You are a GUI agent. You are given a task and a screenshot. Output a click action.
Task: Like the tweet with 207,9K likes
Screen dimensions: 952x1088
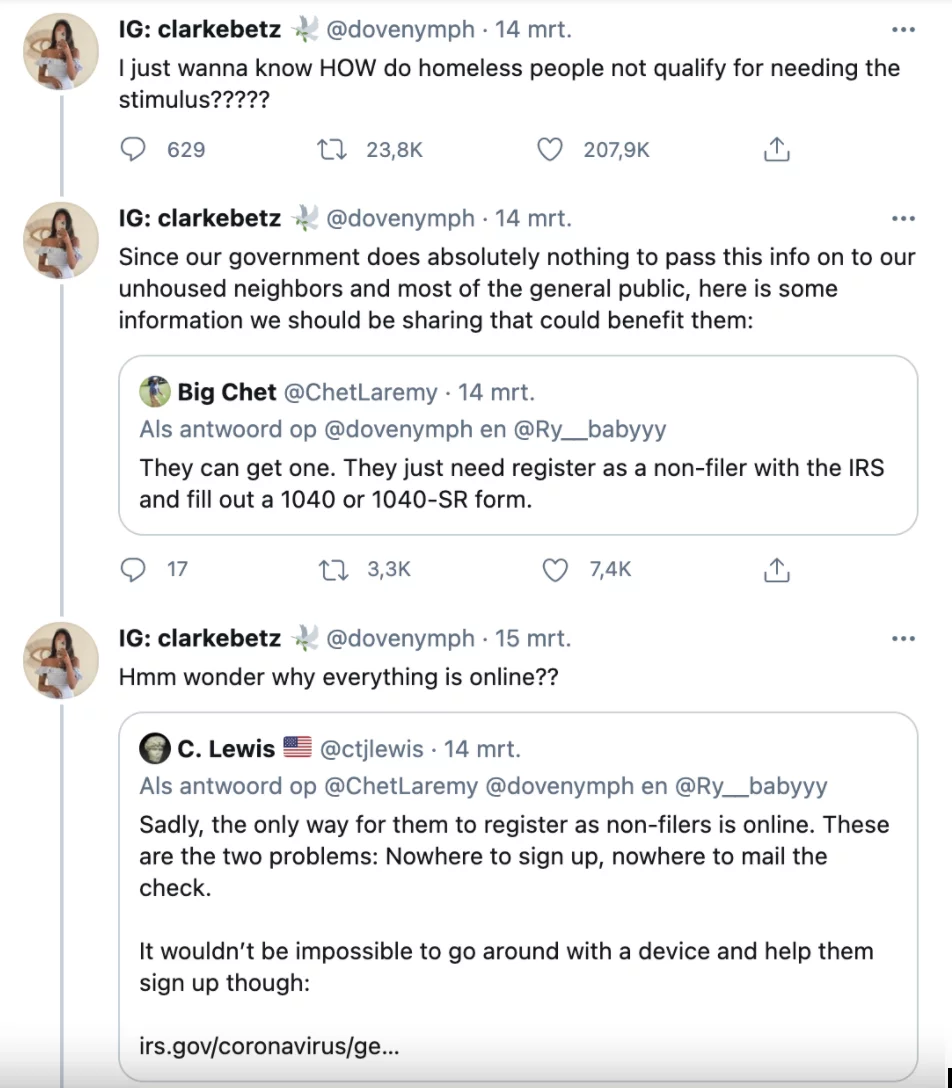pos(550,150)
